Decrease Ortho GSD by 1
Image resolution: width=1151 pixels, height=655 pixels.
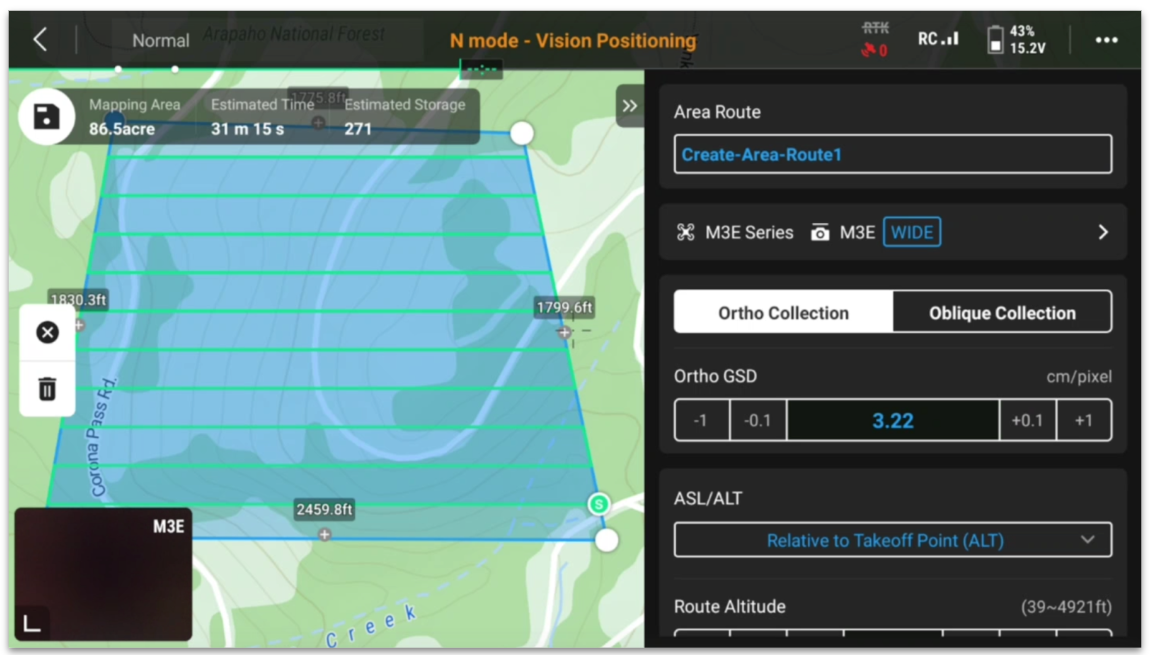pos(702,421)
